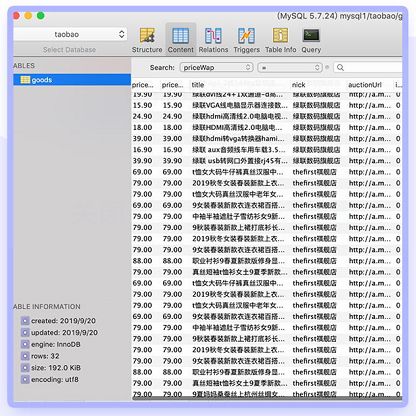Click the 'engine: InnoDB' info entry

pyautogui.click(x=51, y=344)
